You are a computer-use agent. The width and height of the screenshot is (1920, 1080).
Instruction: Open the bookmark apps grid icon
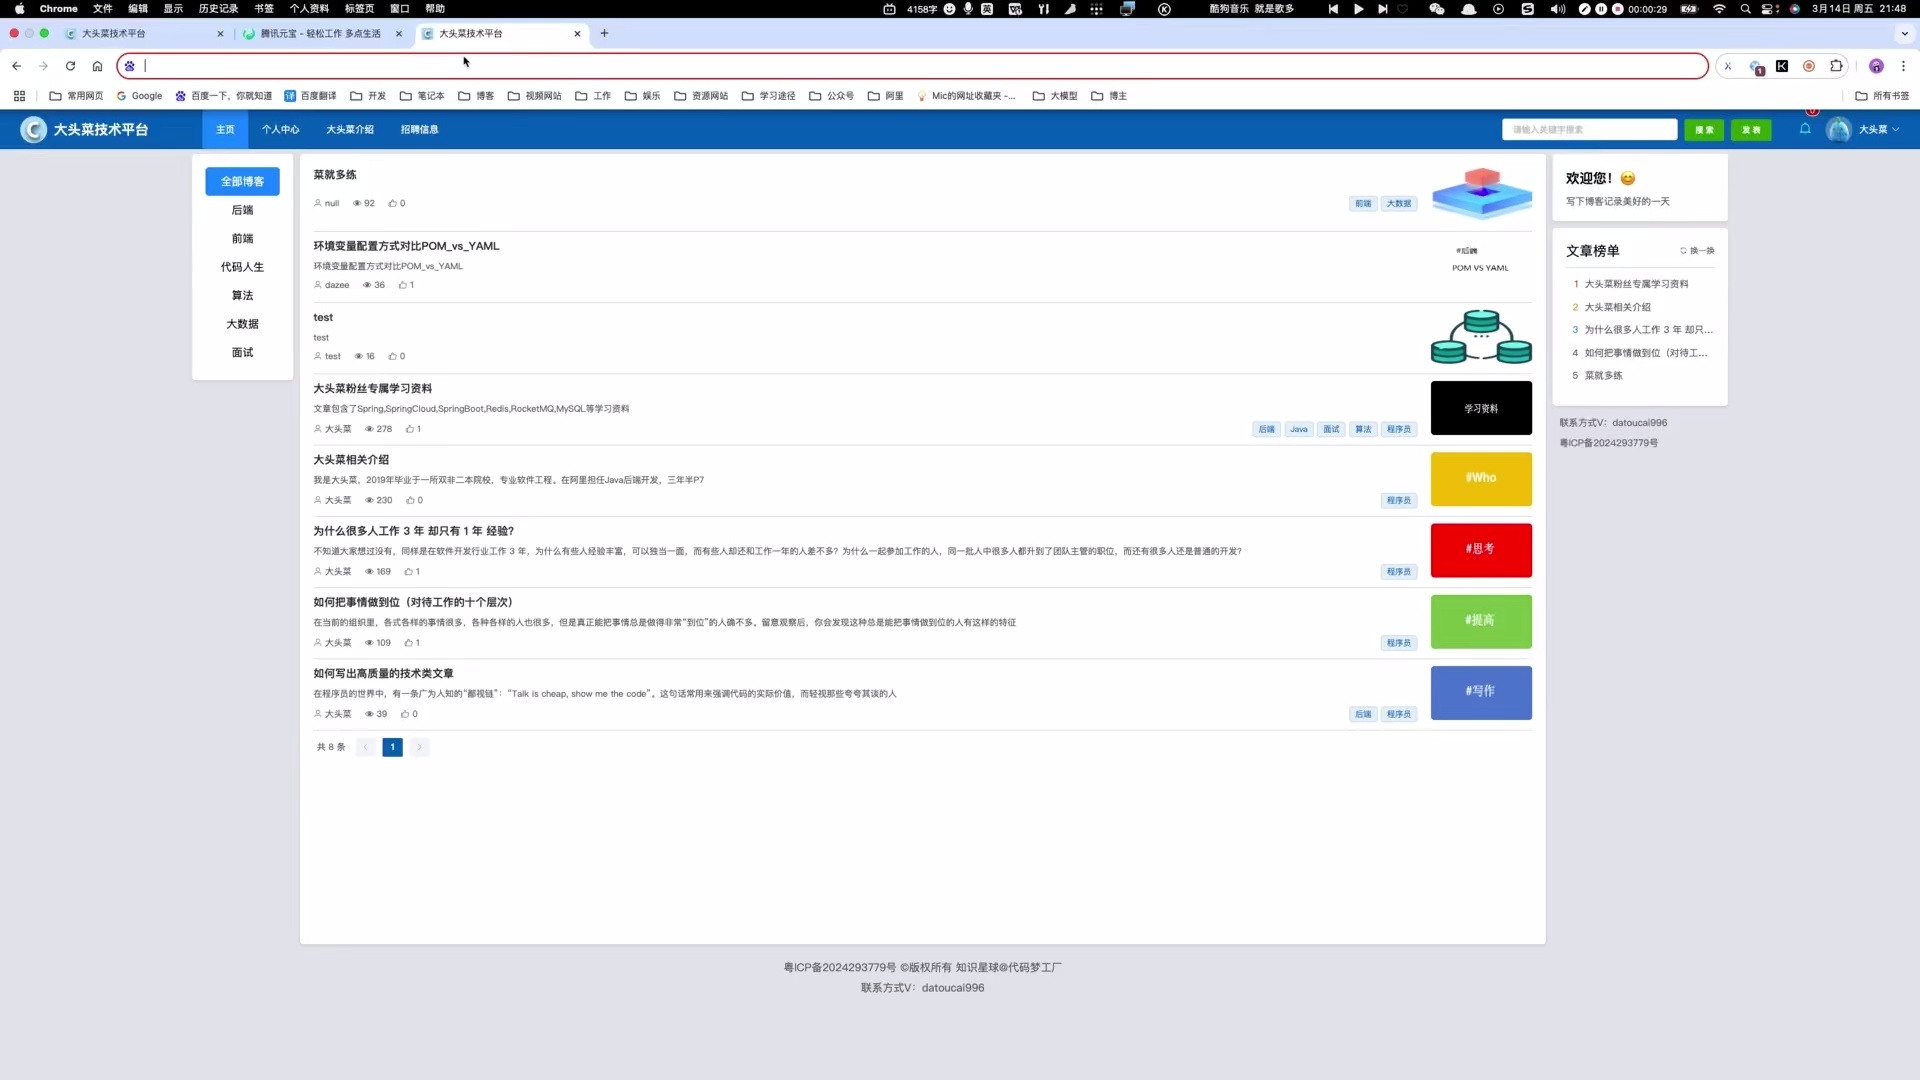pyautogui.click(x=19, y=96)
